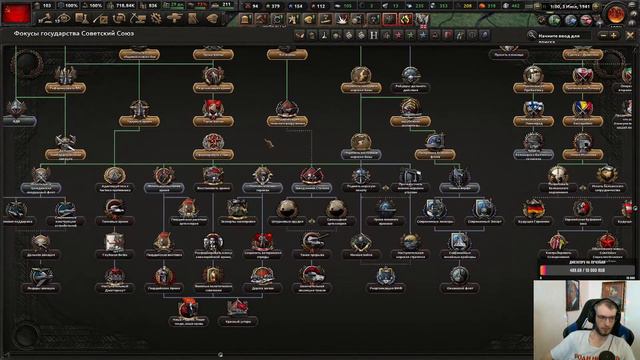
Task: Click the manpower value 718.84K
Action: pos(125,6)
